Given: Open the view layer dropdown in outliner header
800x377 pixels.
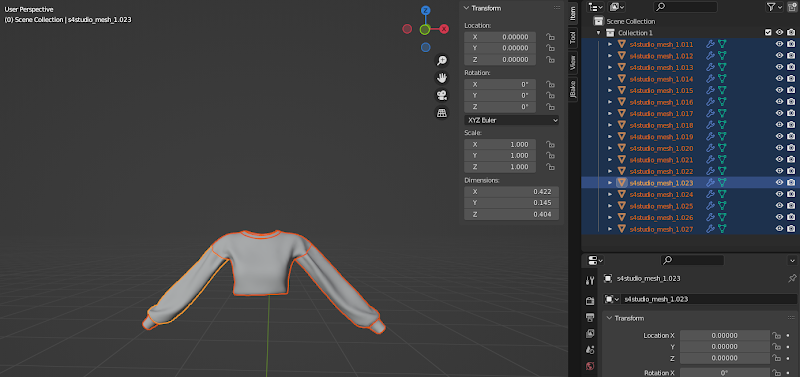Looking at the screenshot, I should (x=617, y=7).
